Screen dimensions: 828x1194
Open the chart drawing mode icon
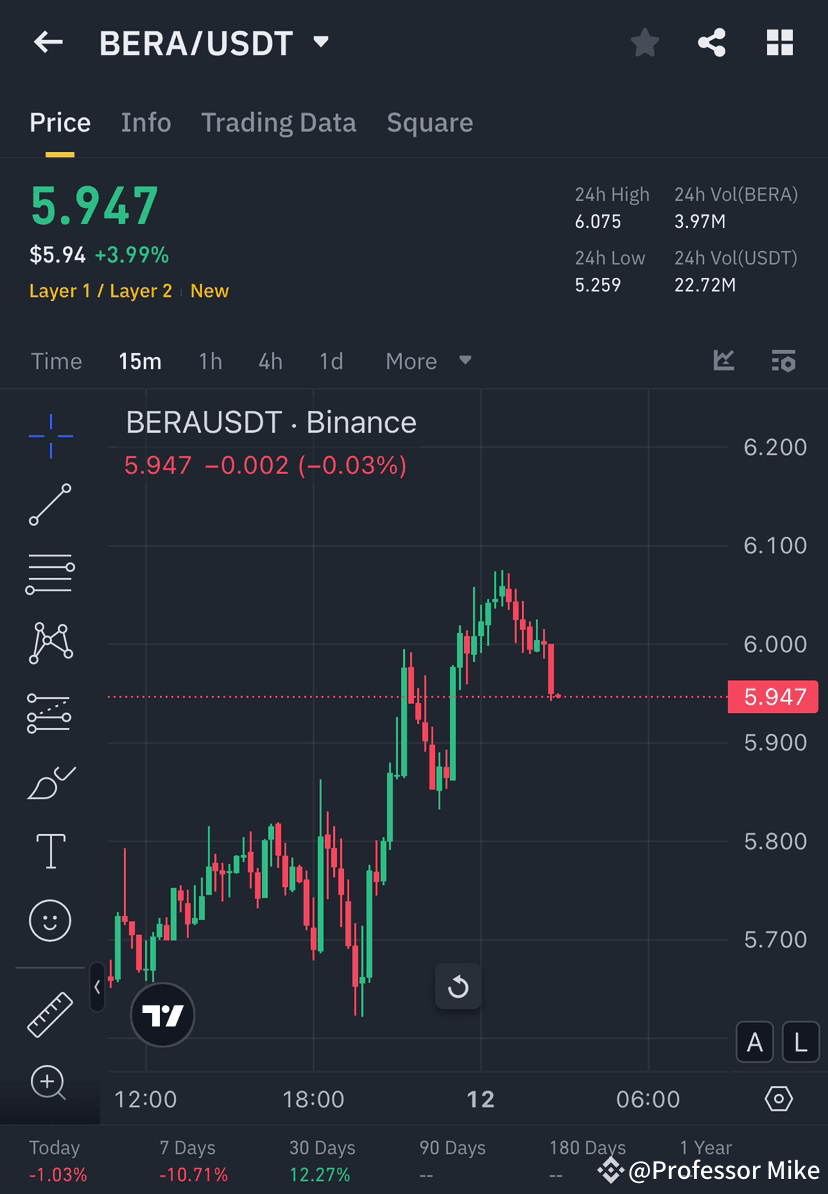724,360
